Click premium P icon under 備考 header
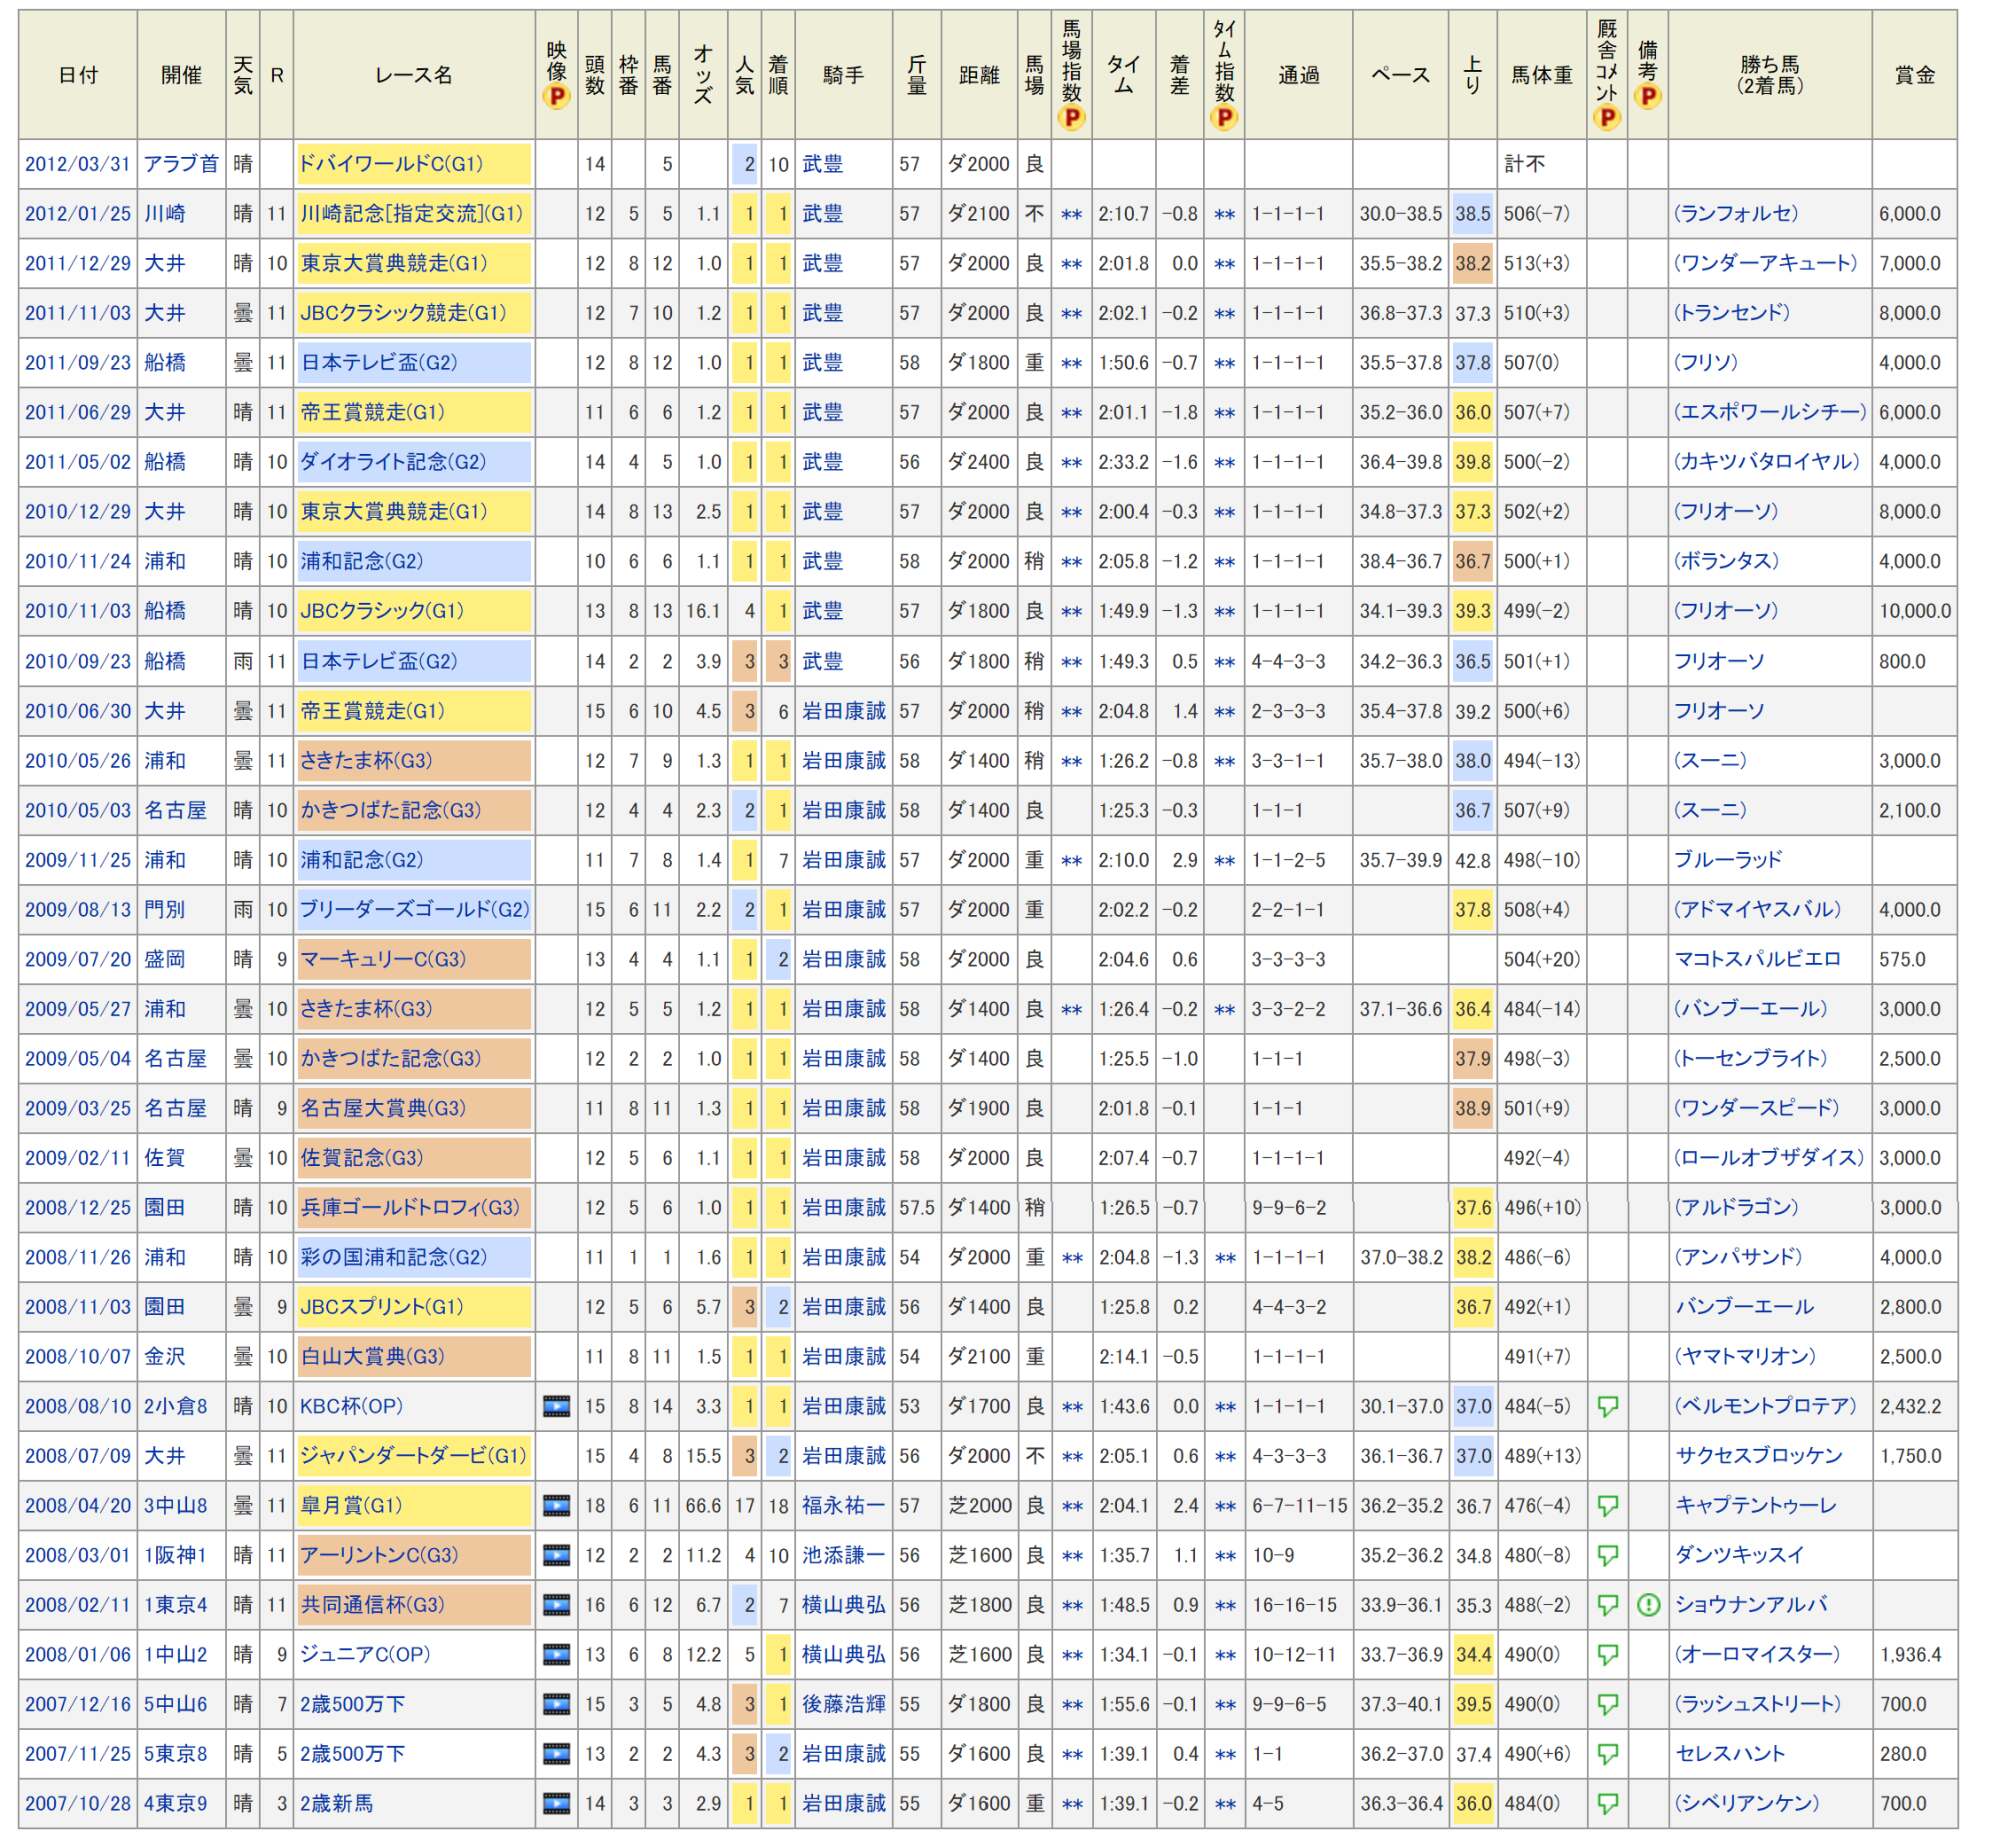Image resolution: width=2000 pixels, height=1847 pixels. [1648, 97]
